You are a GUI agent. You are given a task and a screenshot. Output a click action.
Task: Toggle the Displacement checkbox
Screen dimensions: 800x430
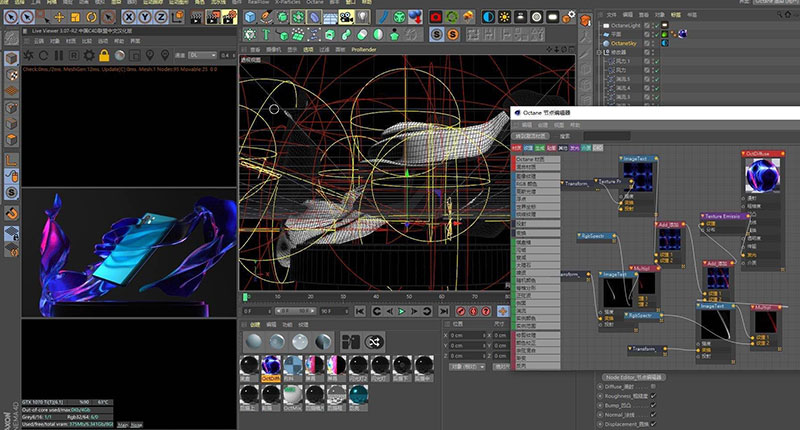pos(653,423)
